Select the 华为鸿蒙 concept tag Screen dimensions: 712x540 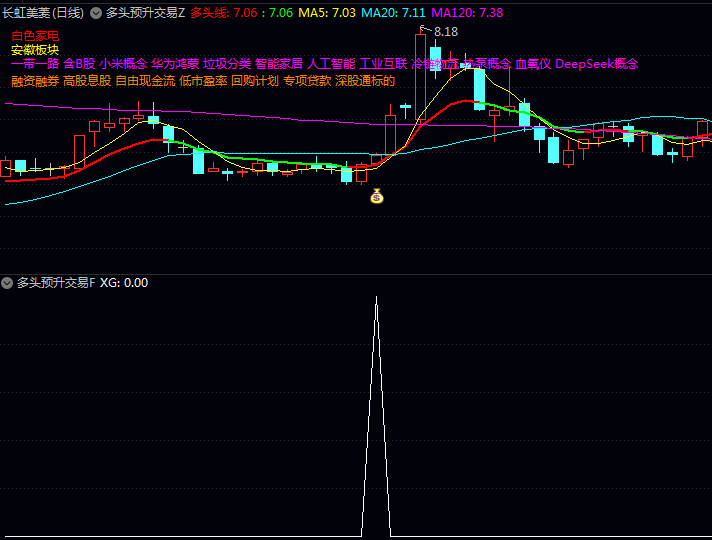click(x=175, y=64)
